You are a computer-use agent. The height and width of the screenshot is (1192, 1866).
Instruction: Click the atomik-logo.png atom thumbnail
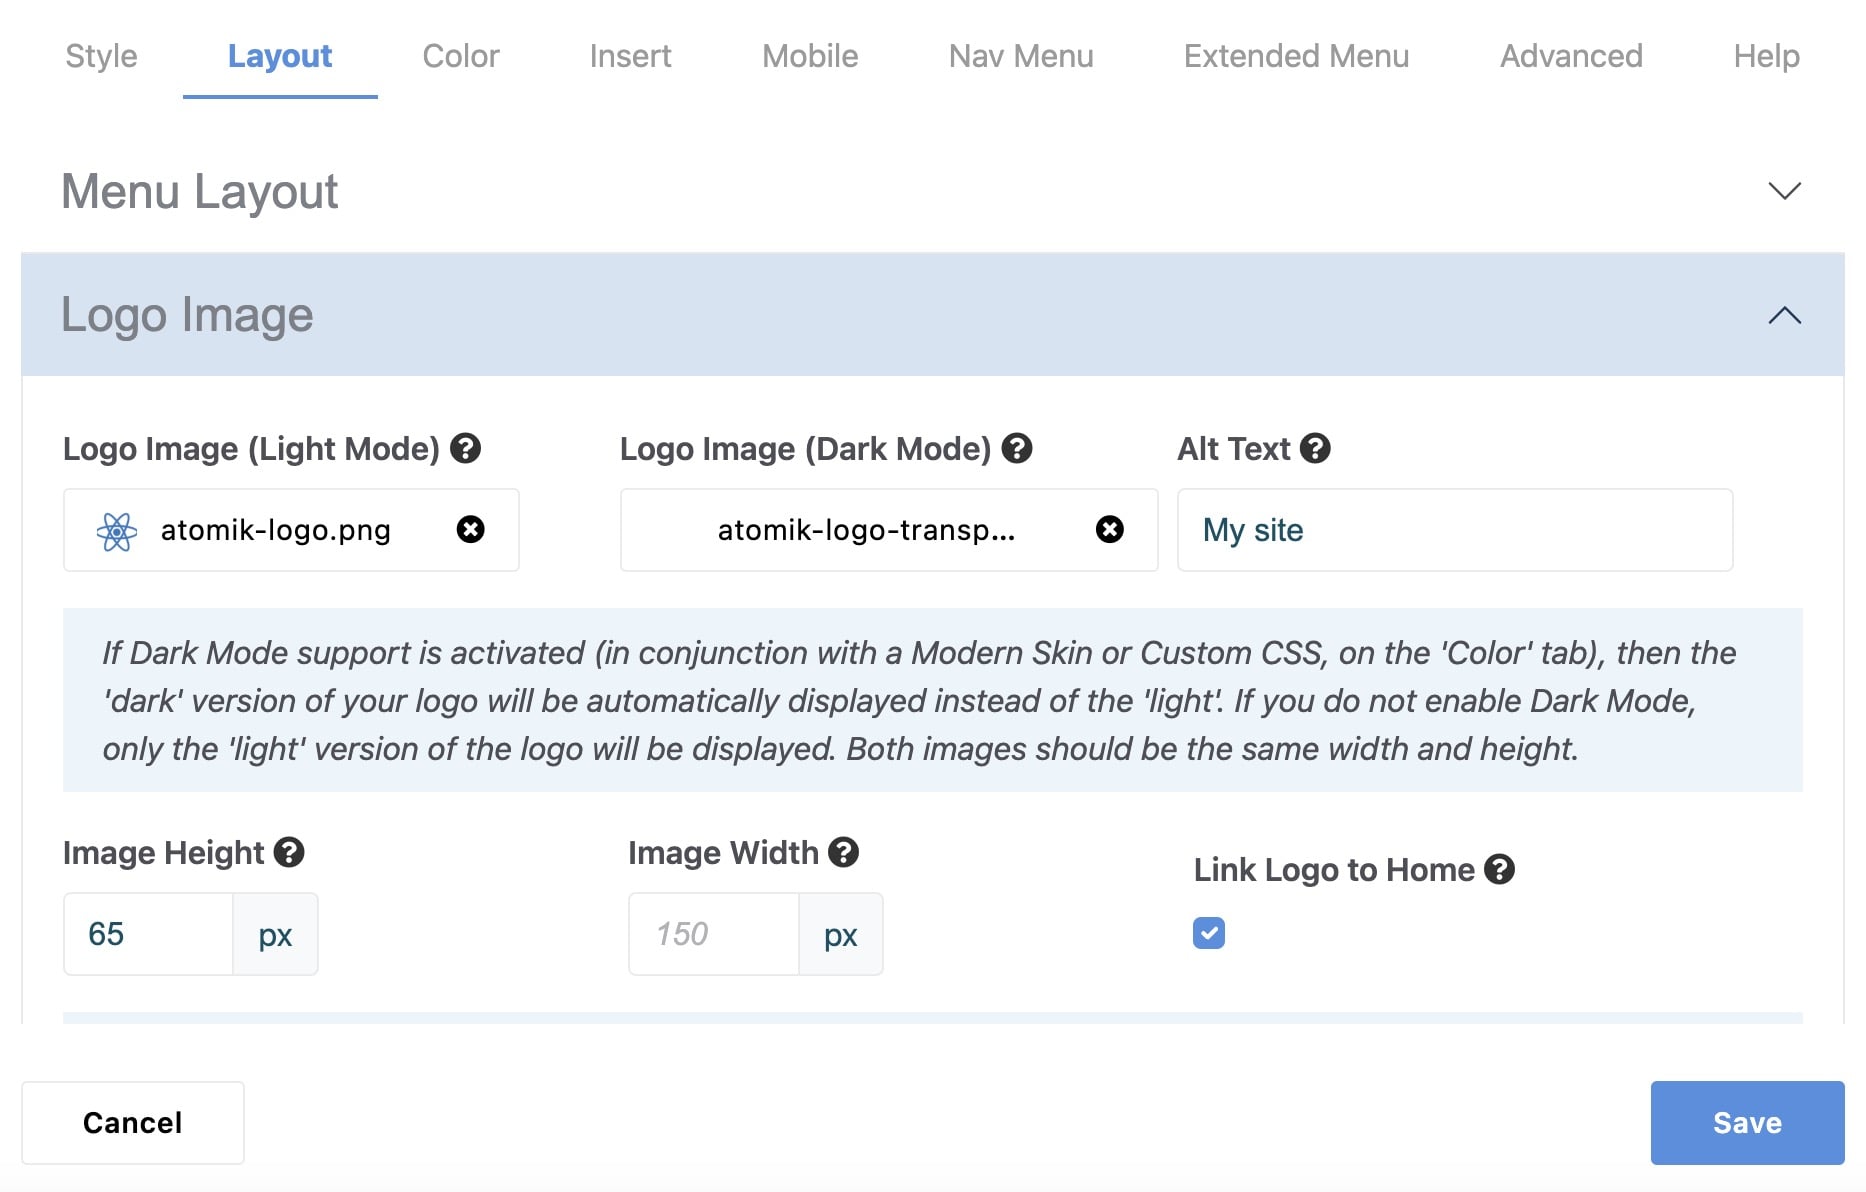(117, 531)
